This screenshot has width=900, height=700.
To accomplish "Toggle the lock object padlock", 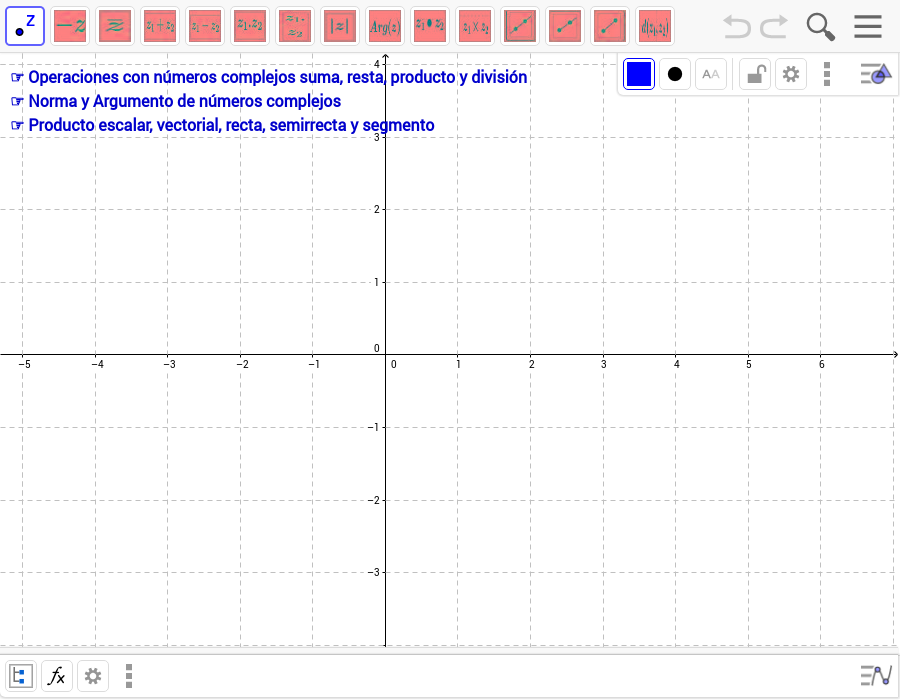I will (x=755, y=74).
